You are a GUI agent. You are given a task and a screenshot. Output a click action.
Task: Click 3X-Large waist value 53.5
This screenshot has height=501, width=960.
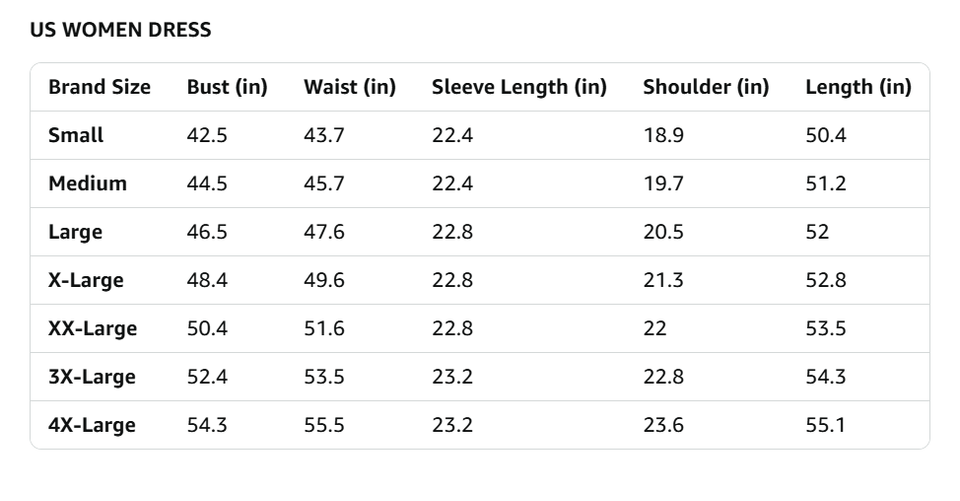[324, 377]
